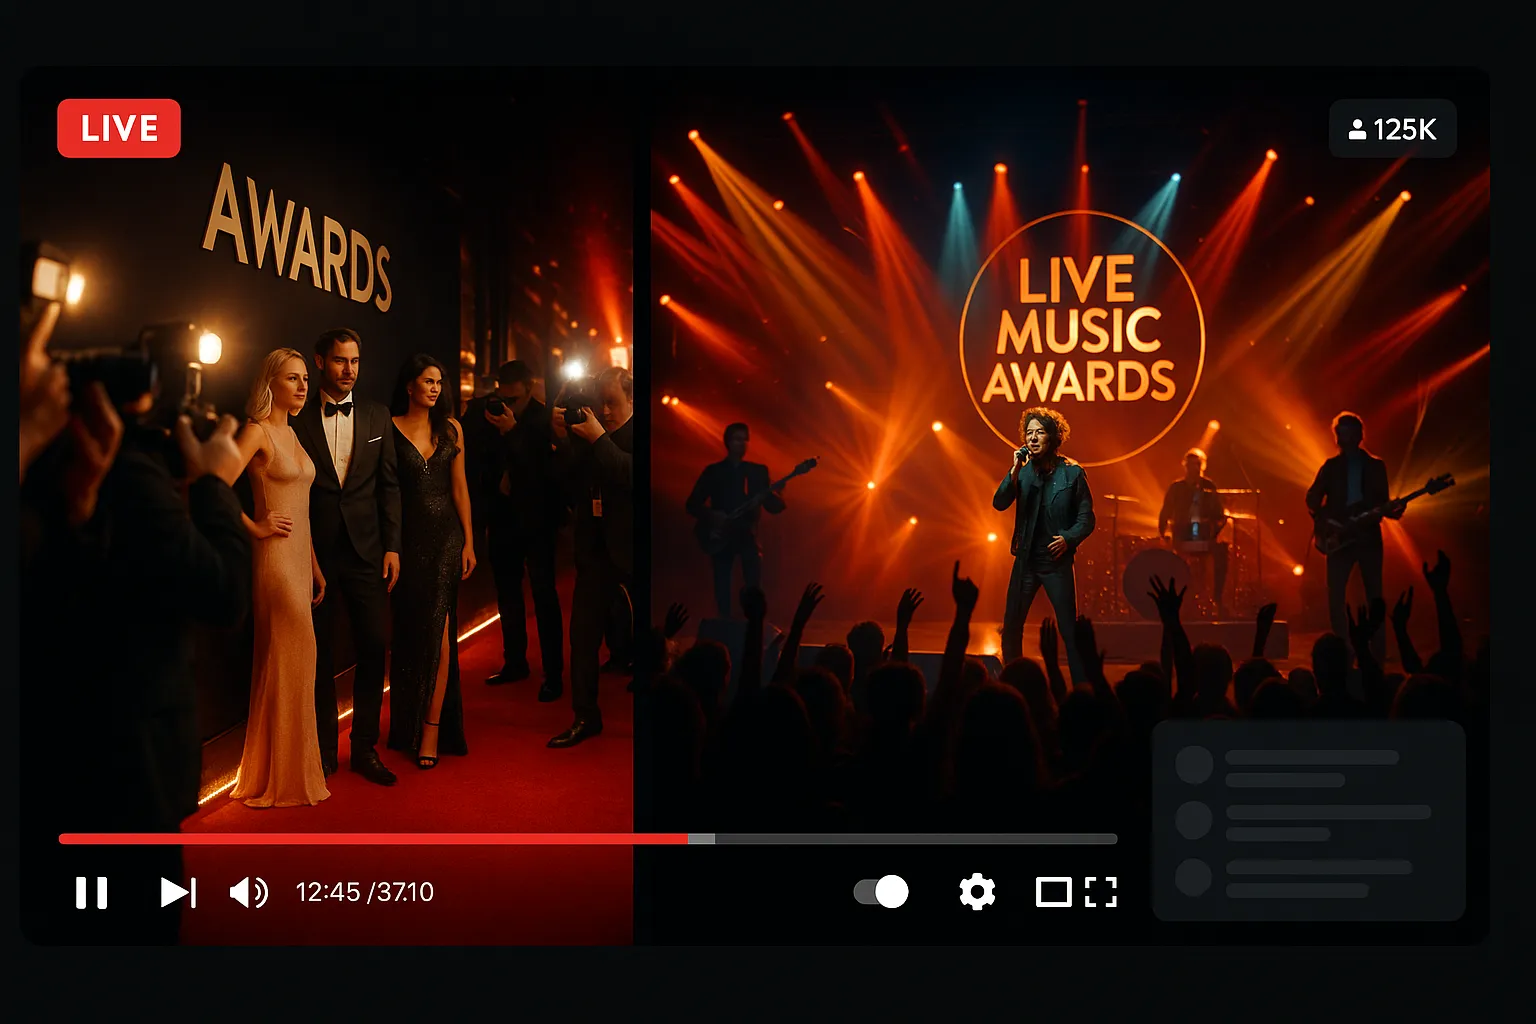
Task: Click the Live Music Awards circular logo
Action: tap(1081, 330)
